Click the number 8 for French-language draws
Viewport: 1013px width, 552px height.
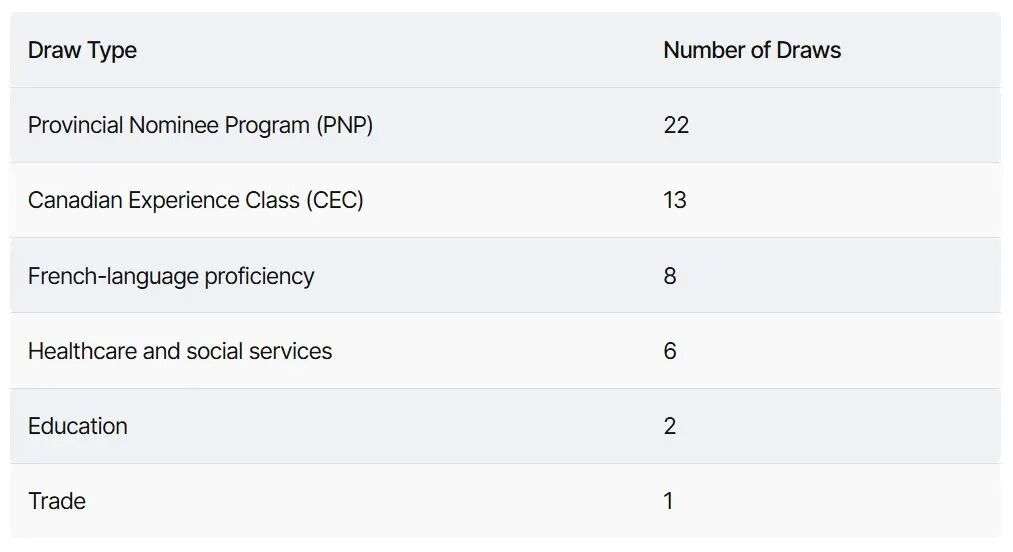670,276
